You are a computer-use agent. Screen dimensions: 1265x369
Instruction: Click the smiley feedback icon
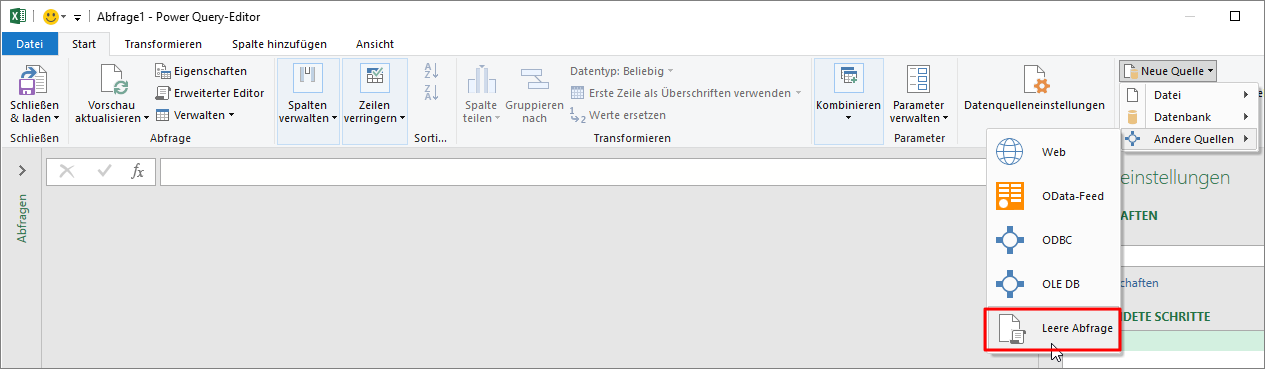point(51,16)
